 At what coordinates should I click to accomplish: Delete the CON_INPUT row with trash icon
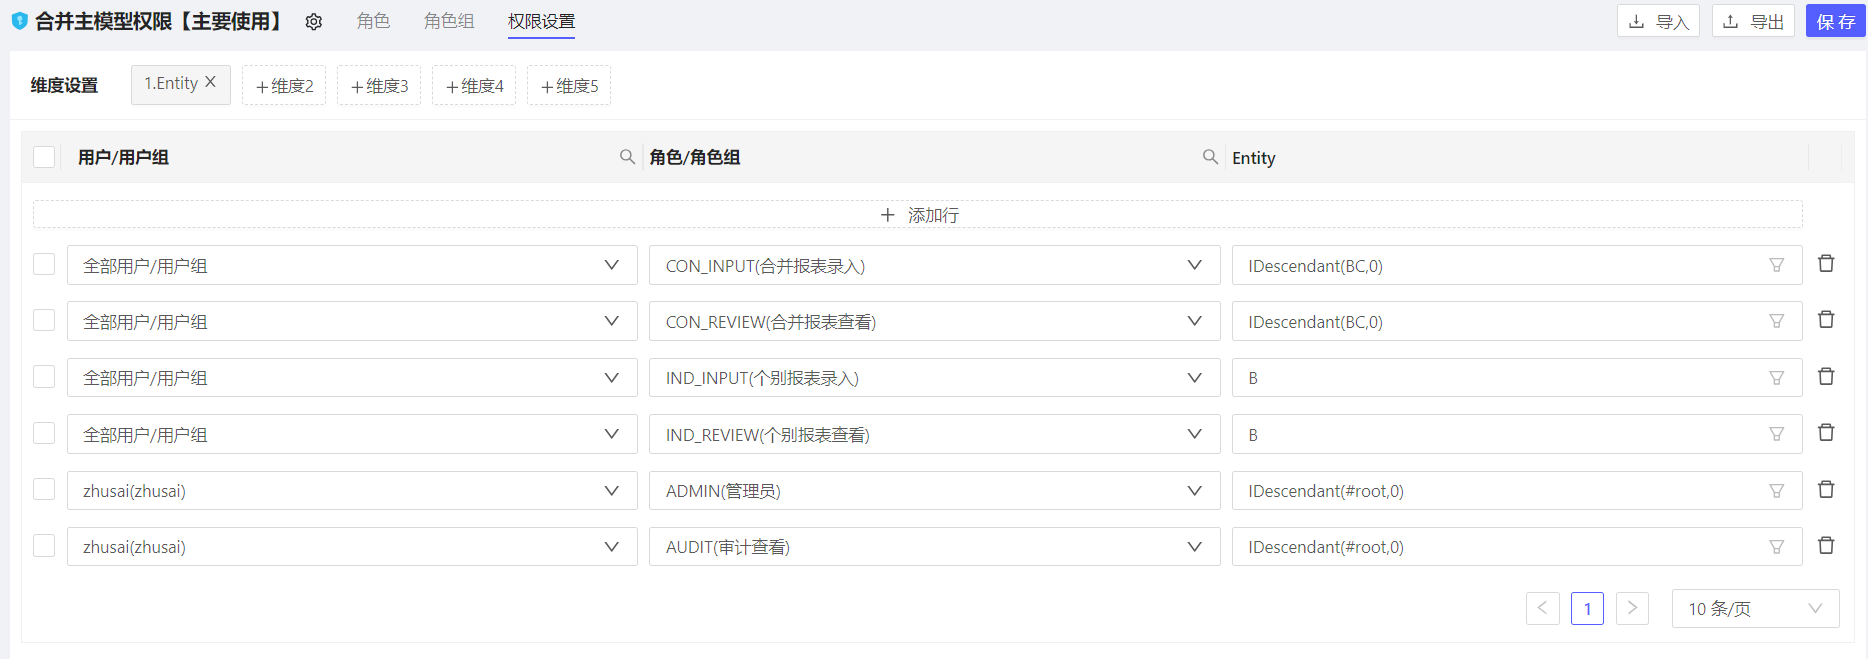point(1826,264)
